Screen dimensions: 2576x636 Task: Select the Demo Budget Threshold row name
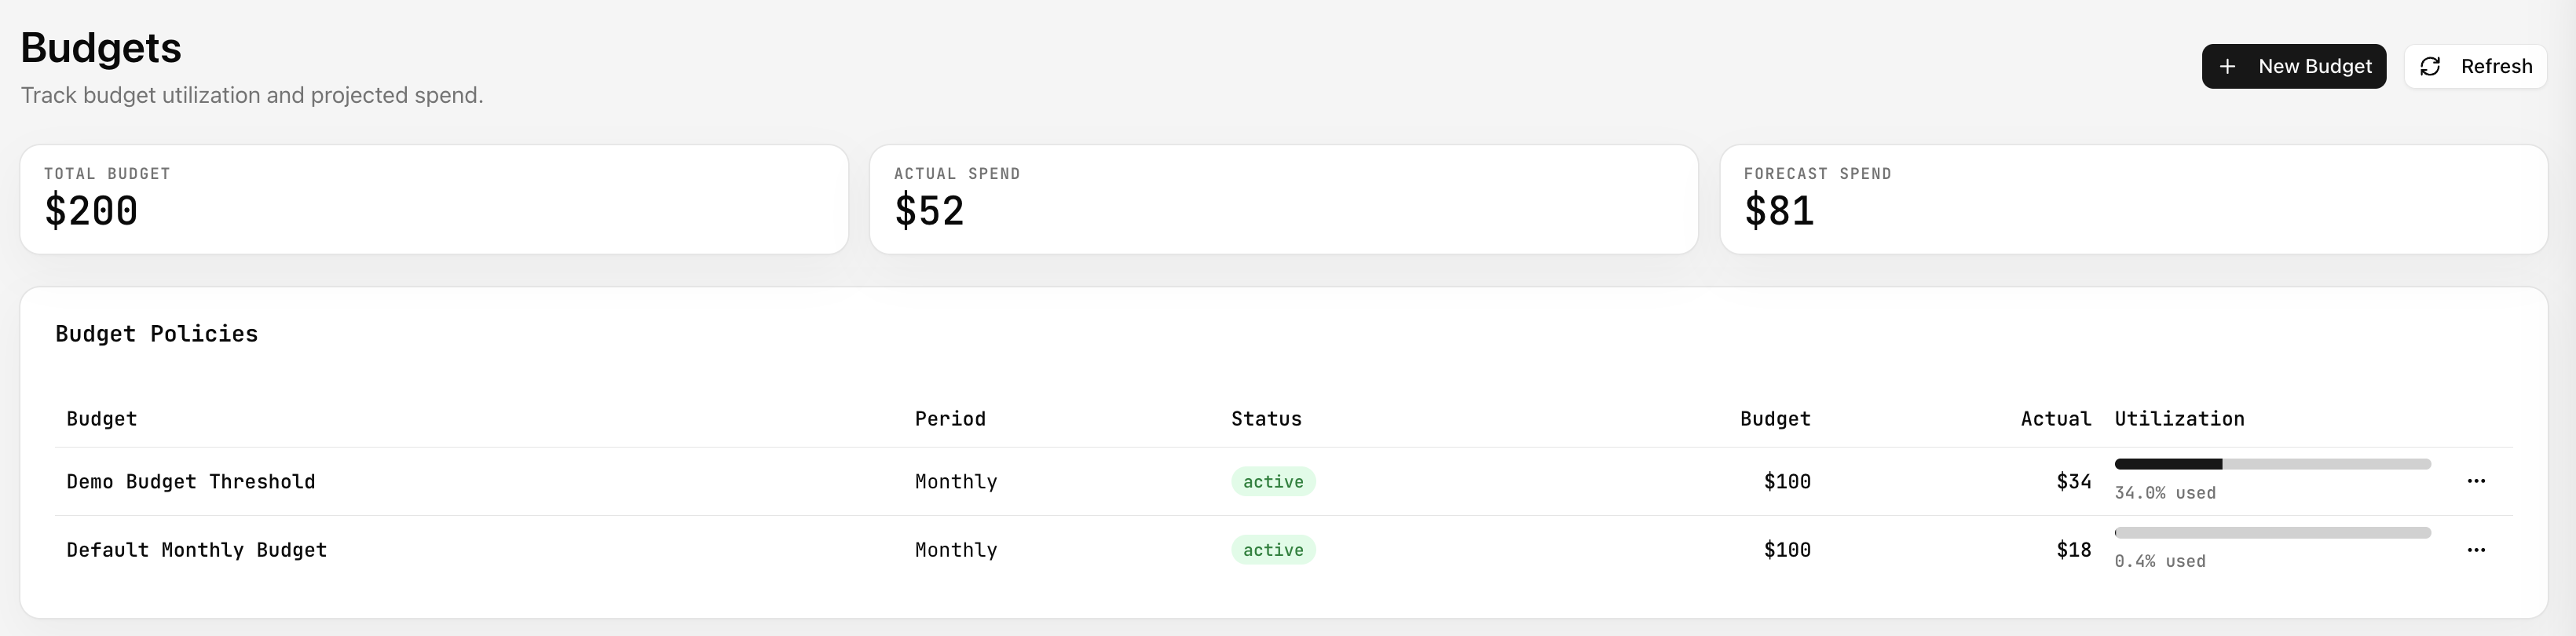tap(190, 482)
